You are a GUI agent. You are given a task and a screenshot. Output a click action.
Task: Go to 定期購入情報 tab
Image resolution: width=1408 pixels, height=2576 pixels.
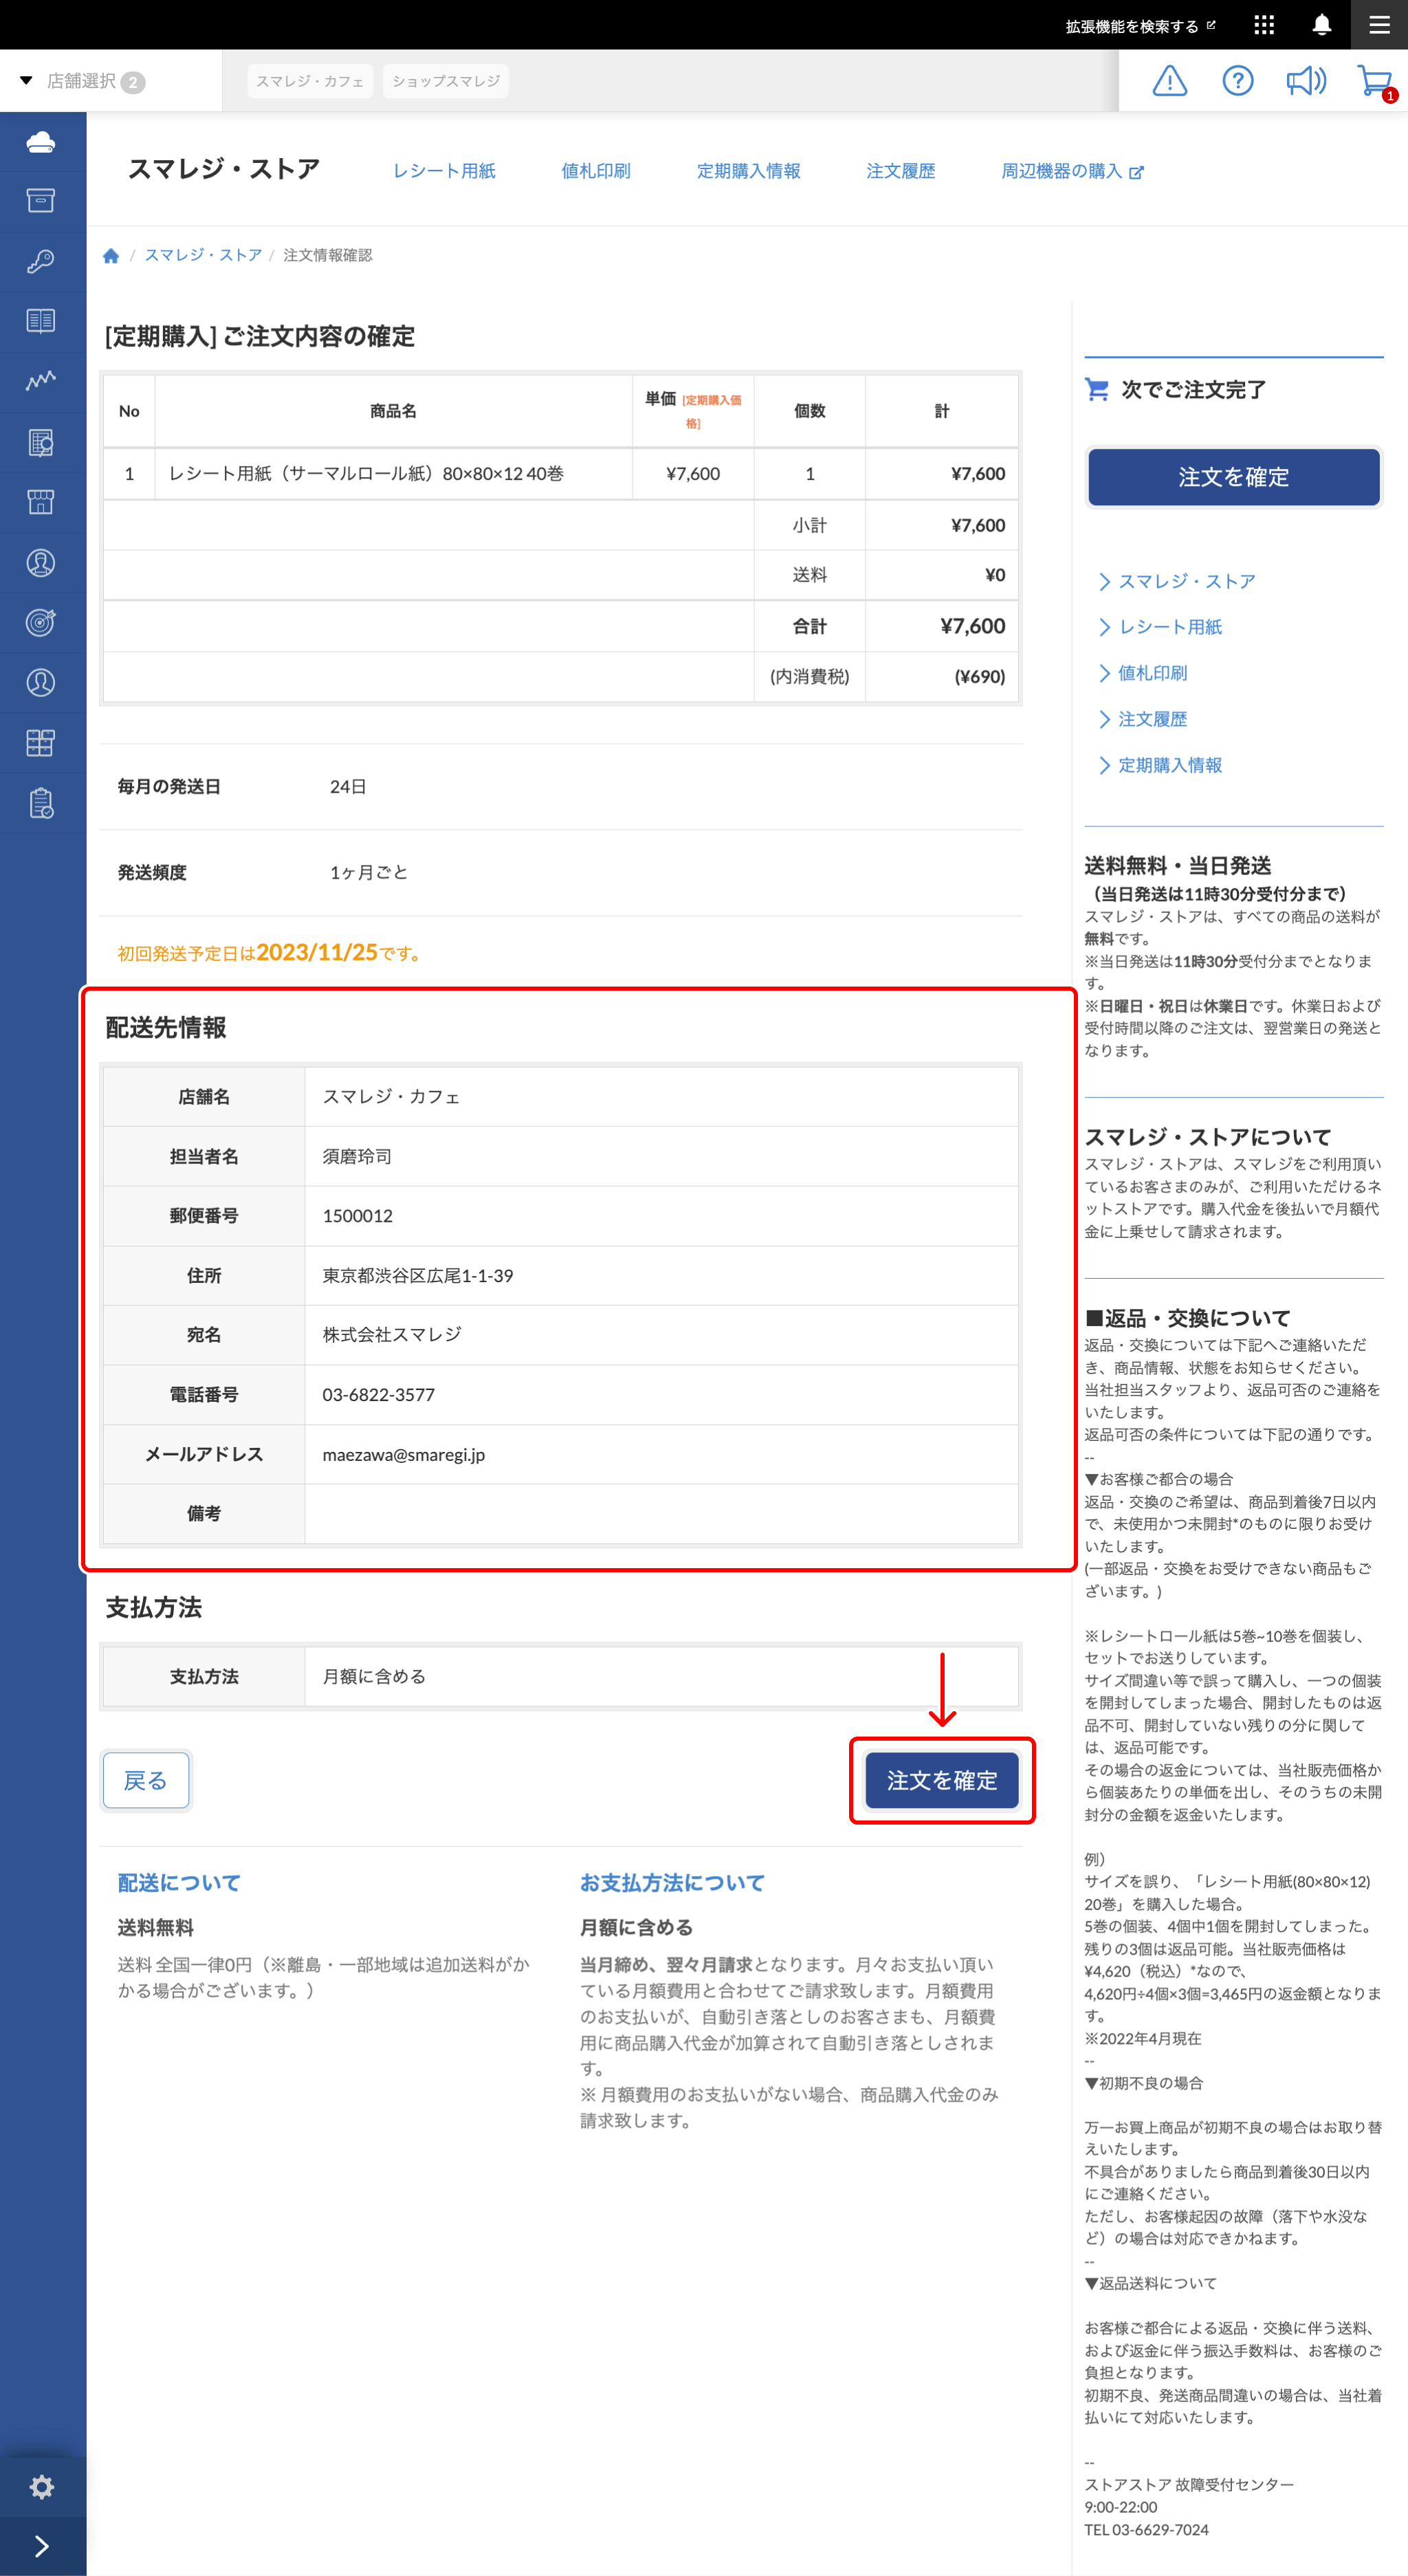(749, 171)
